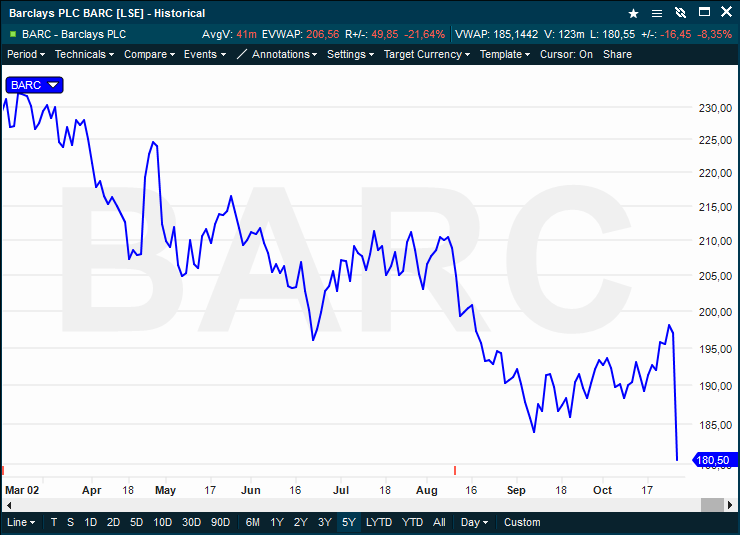Image resolution: width=740 pixels, height=535 pixels.
Task: Switch to LYTD time range
Action: pos(379,522)
